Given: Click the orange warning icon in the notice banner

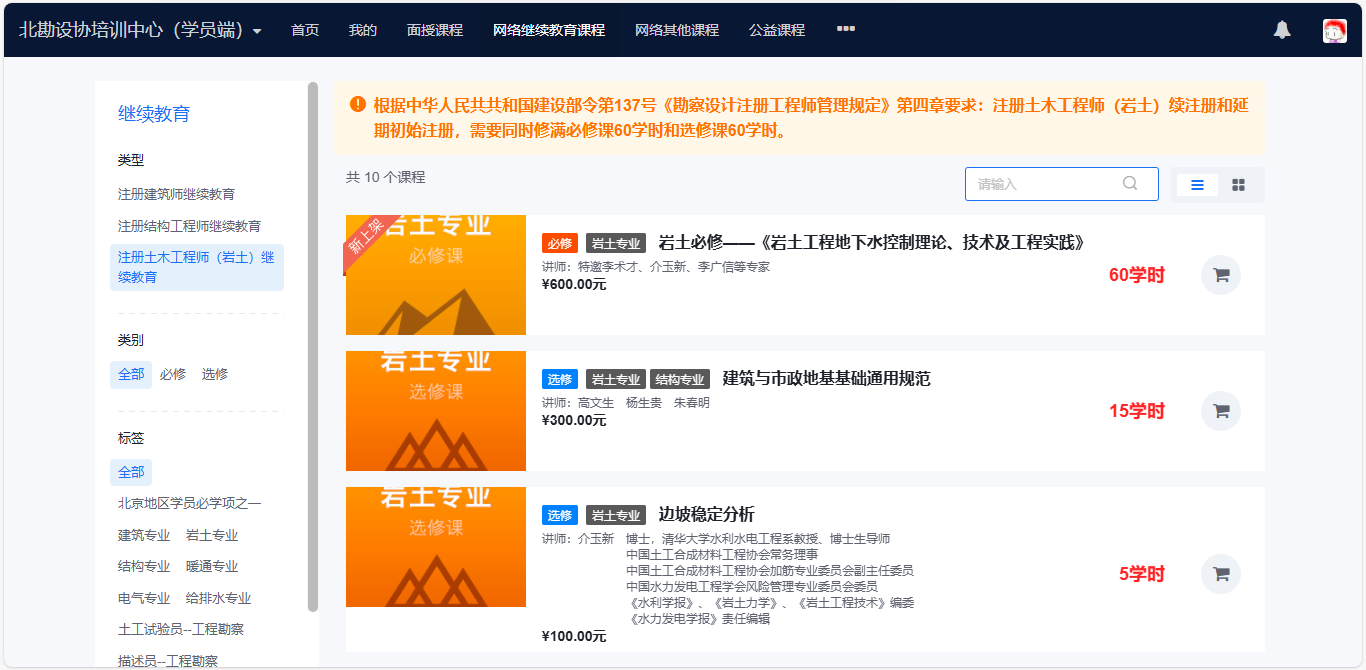Looking at the screenshot, I should pyautogui.click(x=357, y=105).
